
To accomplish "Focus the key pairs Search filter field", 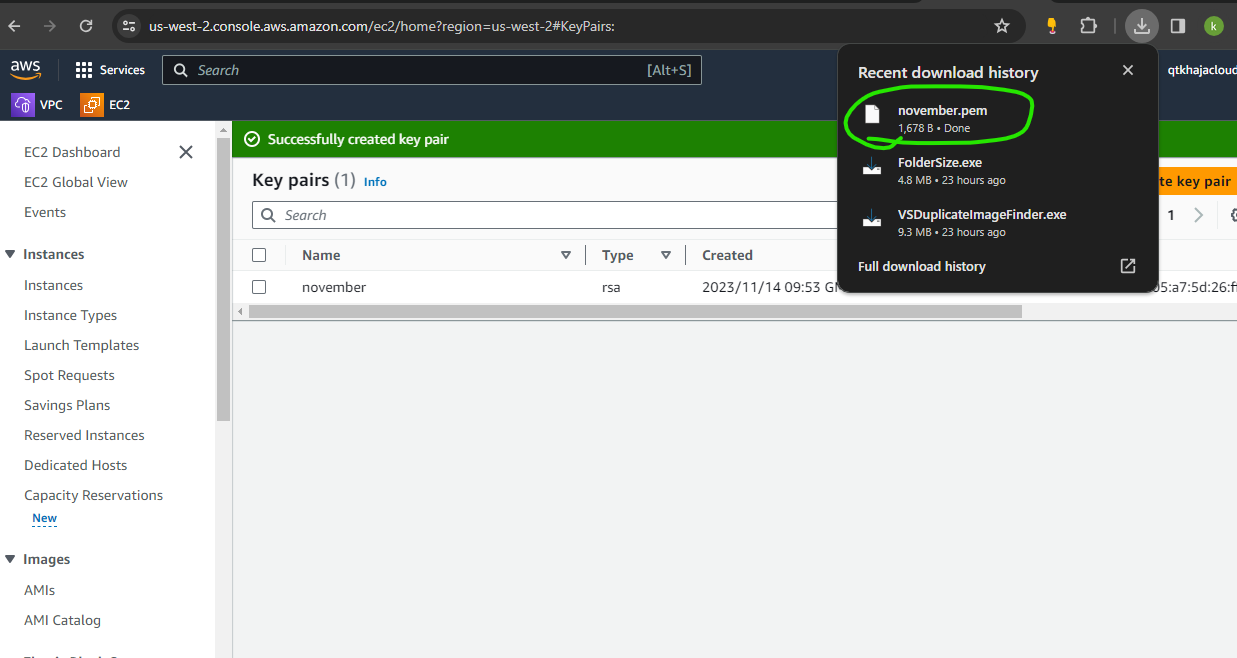I will pyautogui.click(x=545, y=215).
